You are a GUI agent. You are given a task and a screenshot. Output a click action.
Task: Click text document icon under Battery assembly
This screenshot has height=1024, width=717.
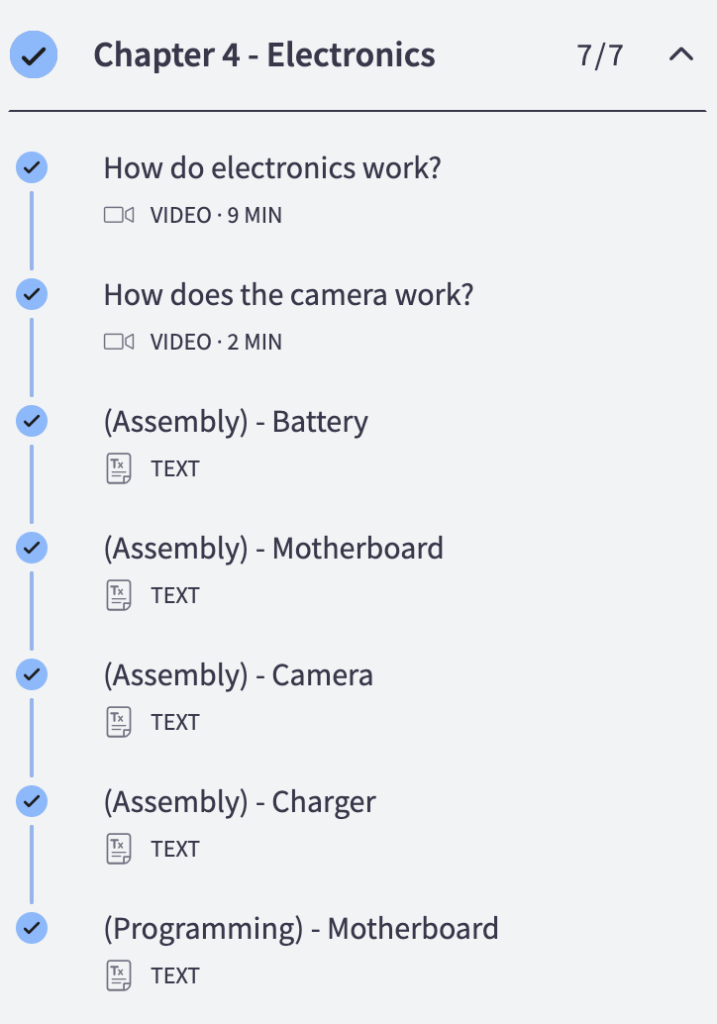(119, 468)
